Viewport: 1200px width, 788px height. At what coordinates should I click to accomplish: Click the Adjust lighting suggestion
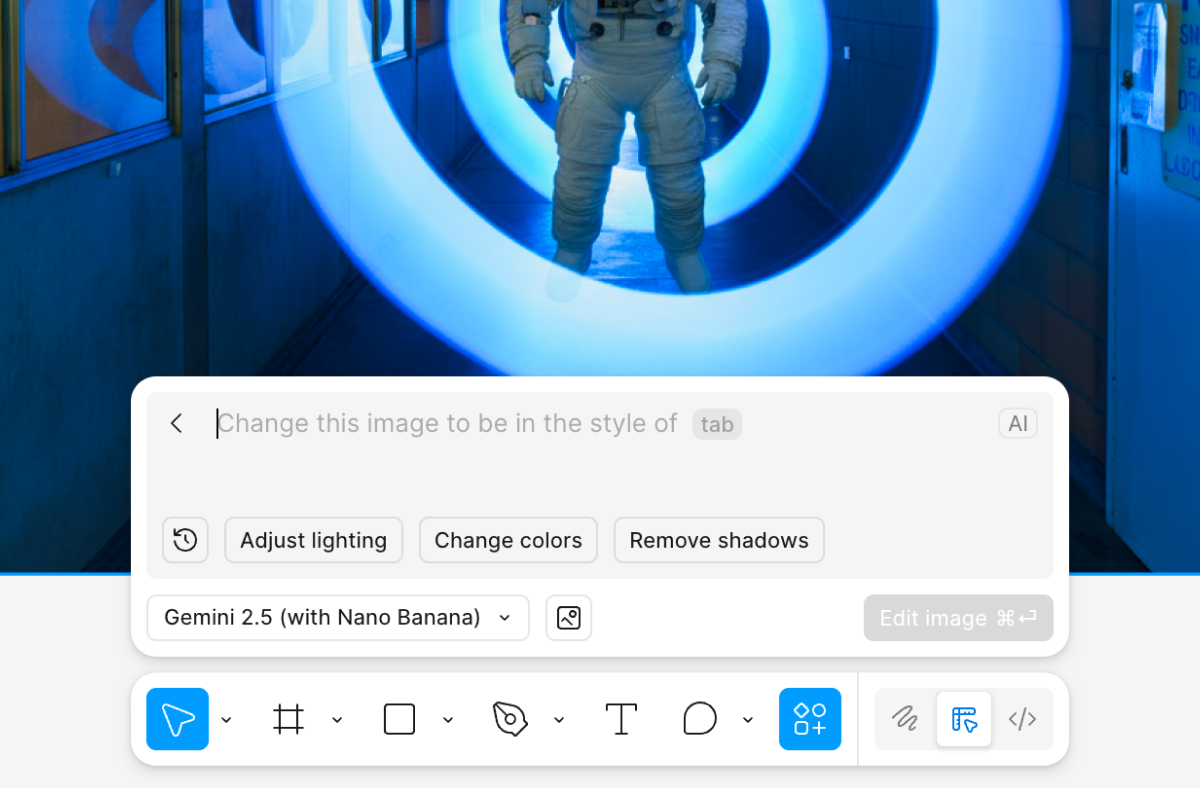pos(313,539)
